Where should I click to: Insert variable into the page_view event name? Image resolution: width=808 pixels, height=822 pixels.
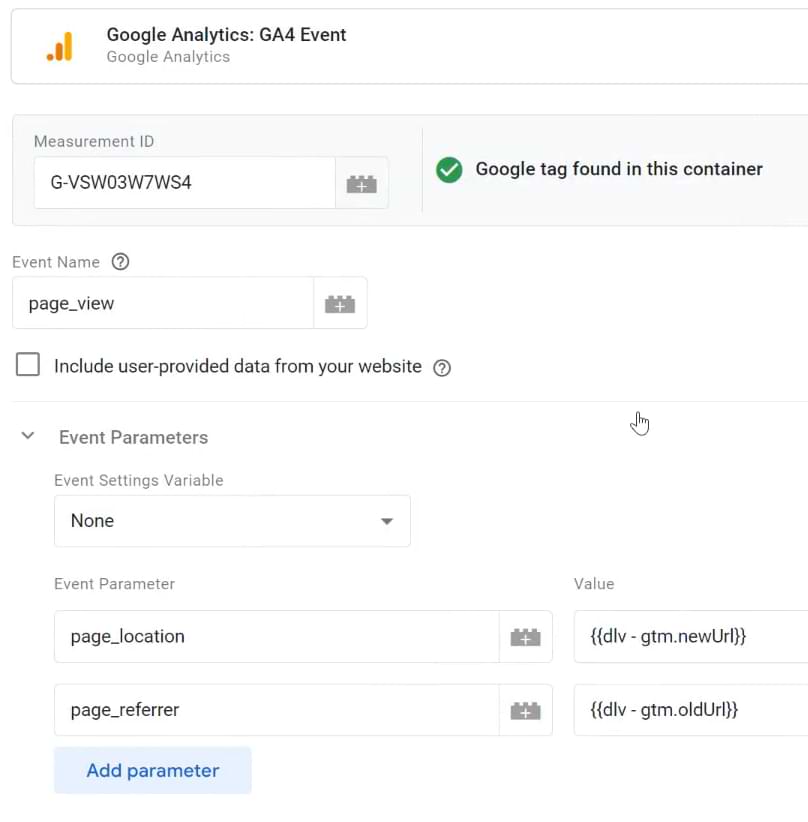click(x=340, y=304)
